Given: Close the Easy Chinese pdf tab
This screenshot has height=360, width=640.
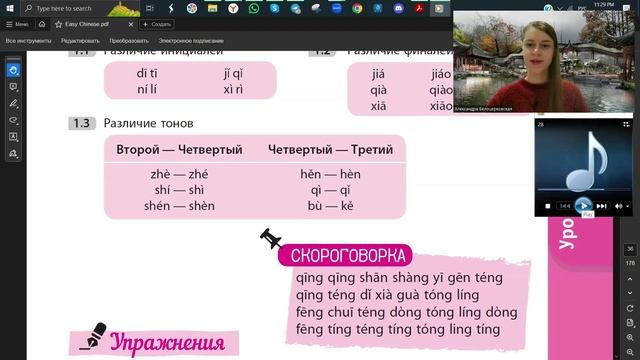Looking at the screenshot, I should click(131, 24).
